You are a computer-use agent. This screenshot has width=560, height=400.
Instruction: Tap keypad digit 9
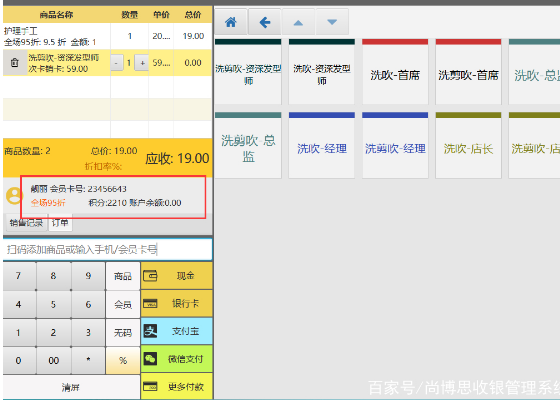point(88,276)
